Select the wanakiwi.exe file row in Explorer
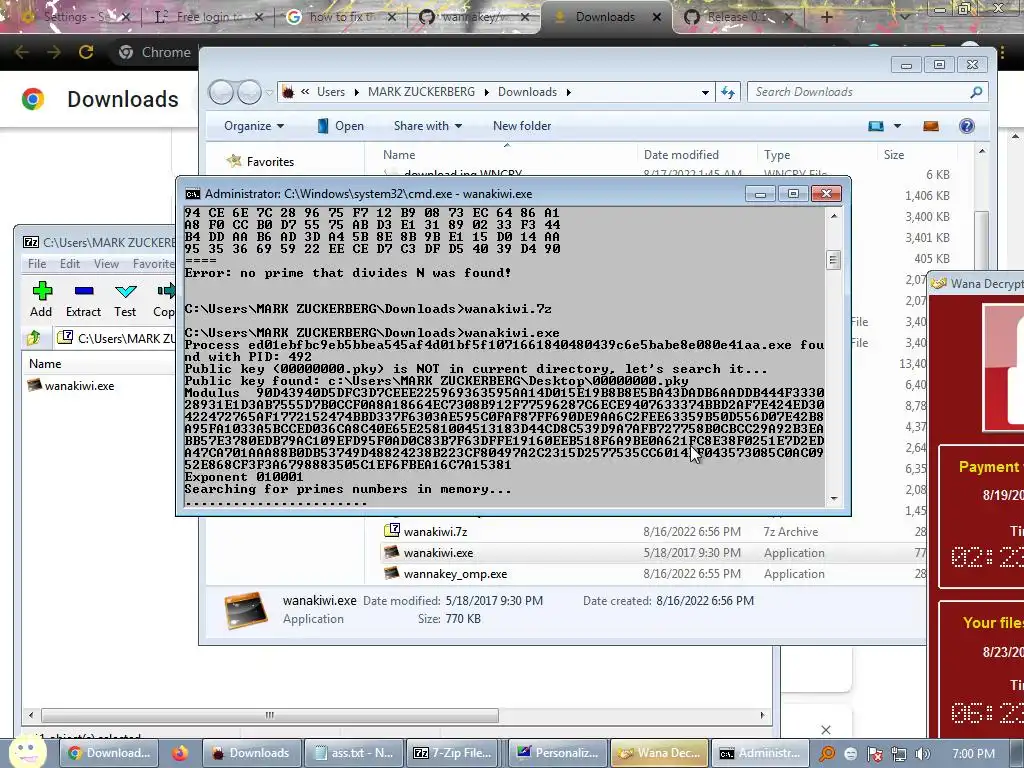The width and height of the screenshot is (1024, 768). click(x=653, y=552)
